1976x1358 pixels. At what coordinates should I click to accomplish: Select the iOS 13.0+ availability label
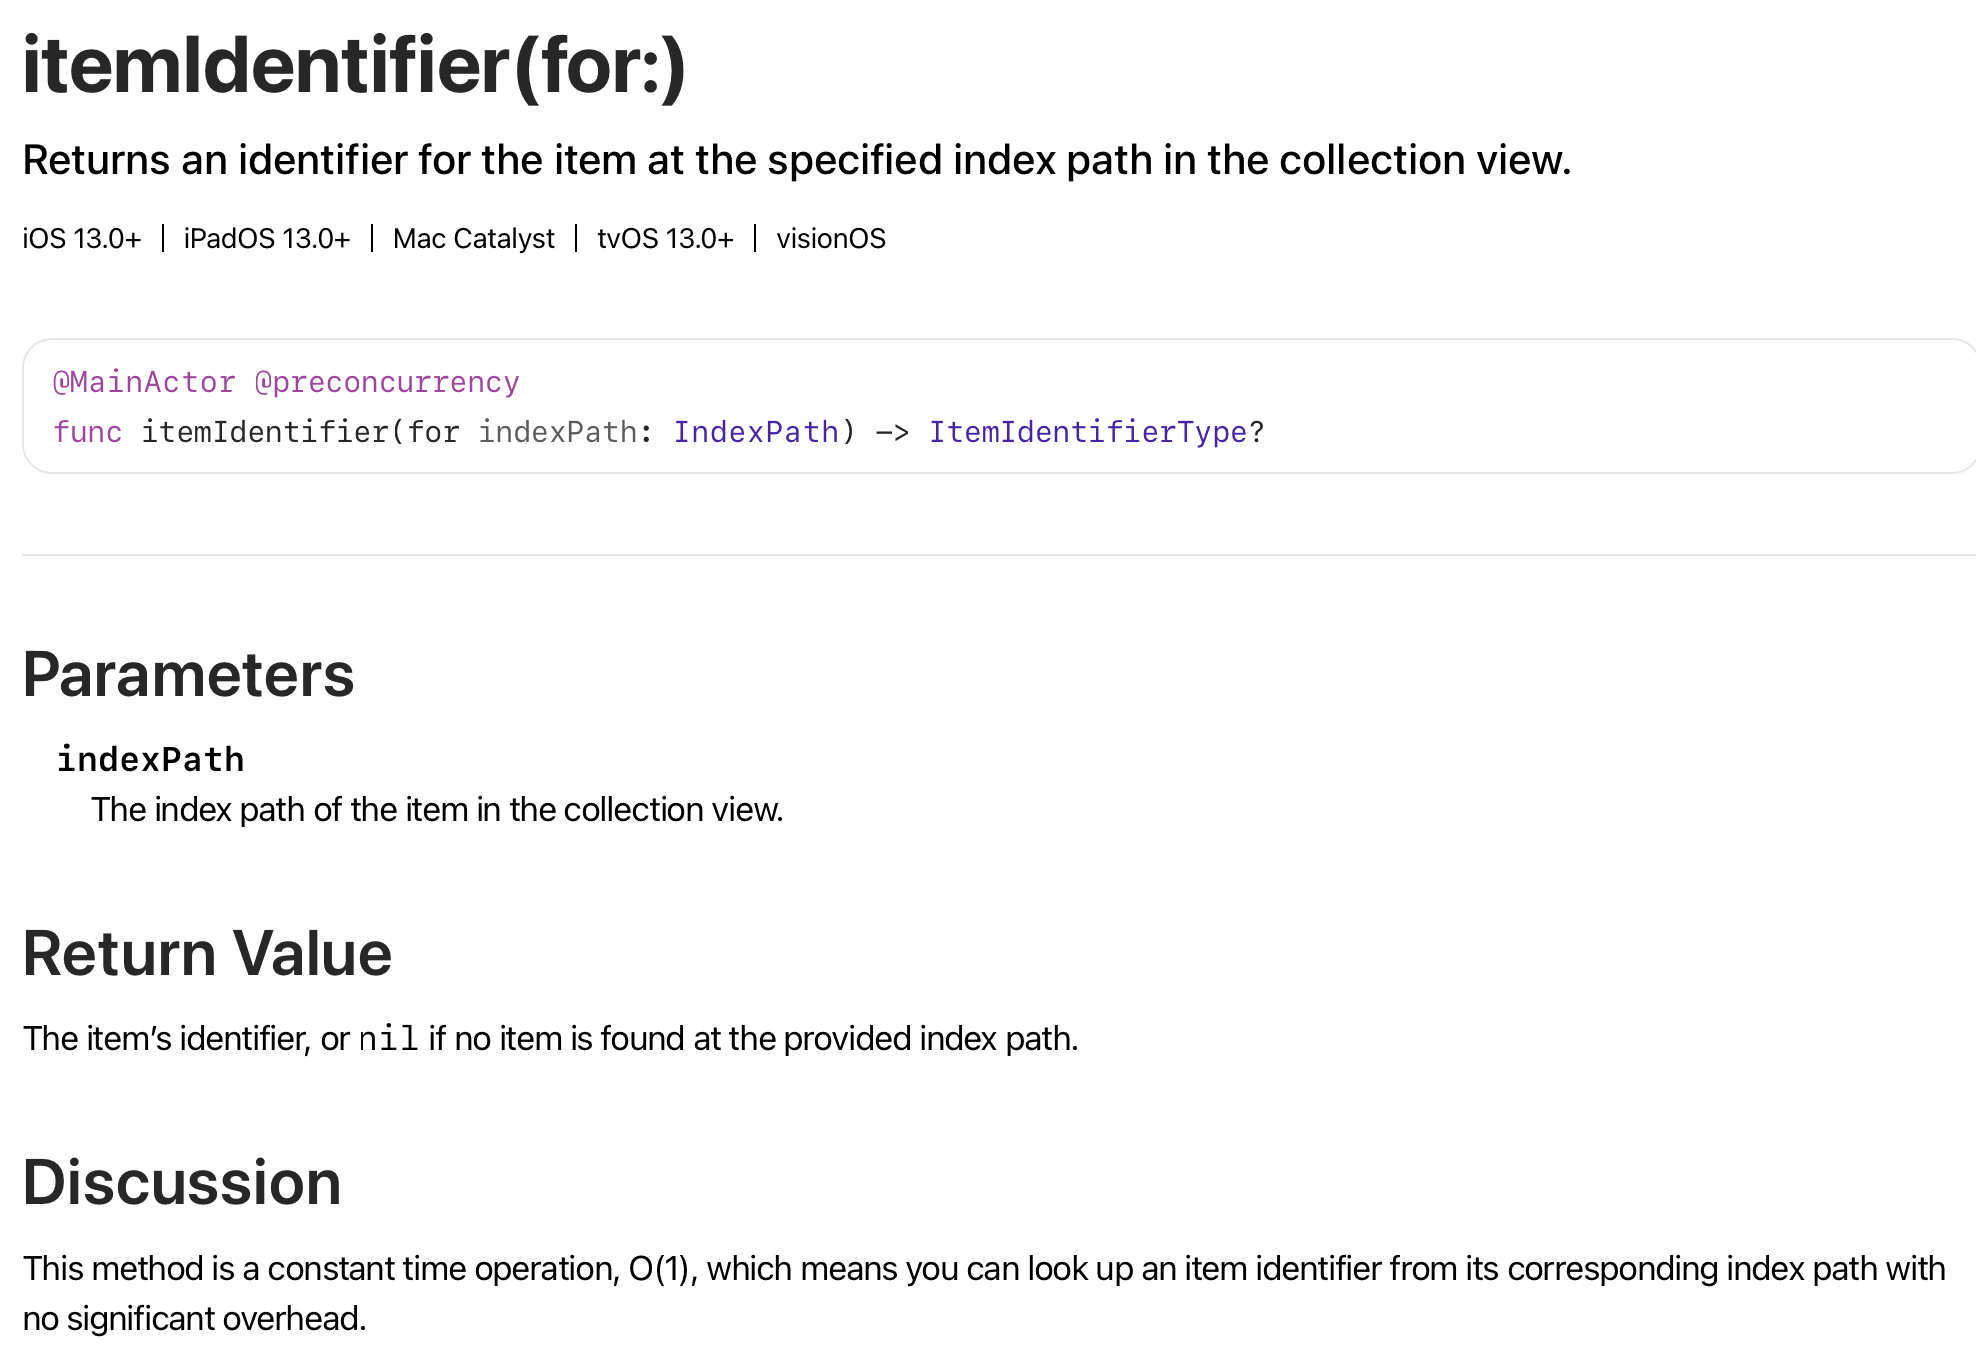pyautogui.click(x=82, y=239)
